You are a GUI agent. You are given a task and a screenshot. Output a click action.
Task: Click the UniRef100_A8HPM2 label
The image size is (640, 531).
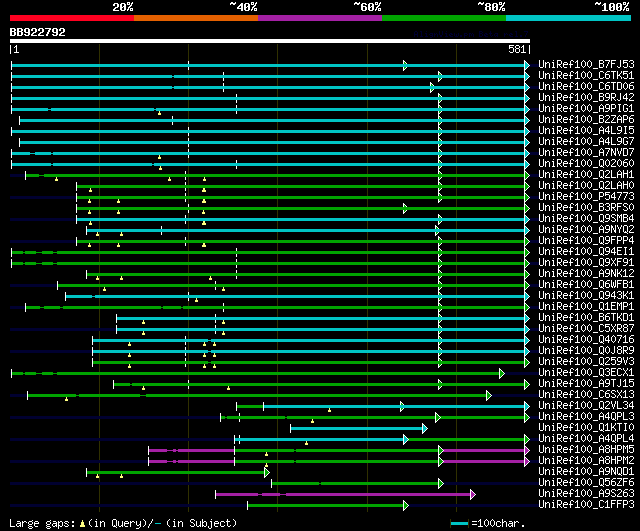[586, 461]
